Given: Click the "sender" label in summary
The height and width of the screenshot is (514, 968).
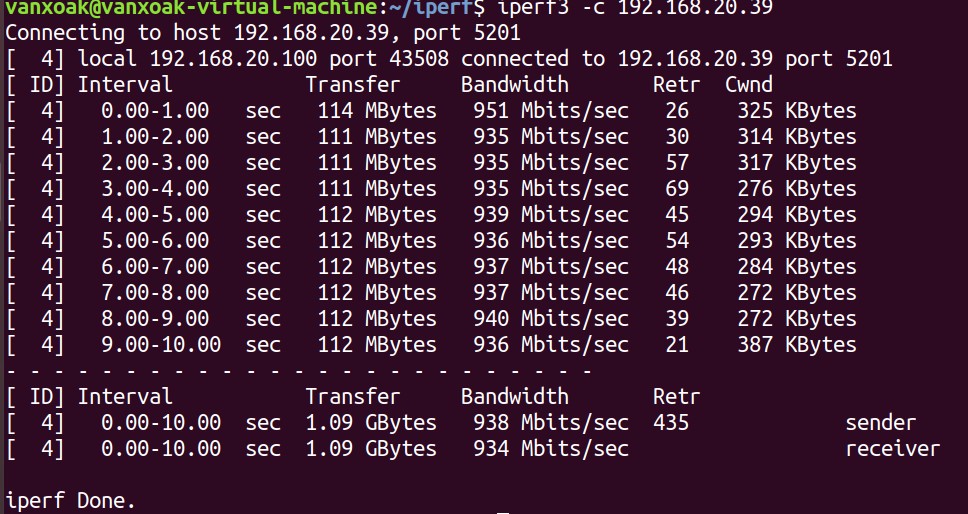Looking at the screenshot, I should click(x=881, y=423).
